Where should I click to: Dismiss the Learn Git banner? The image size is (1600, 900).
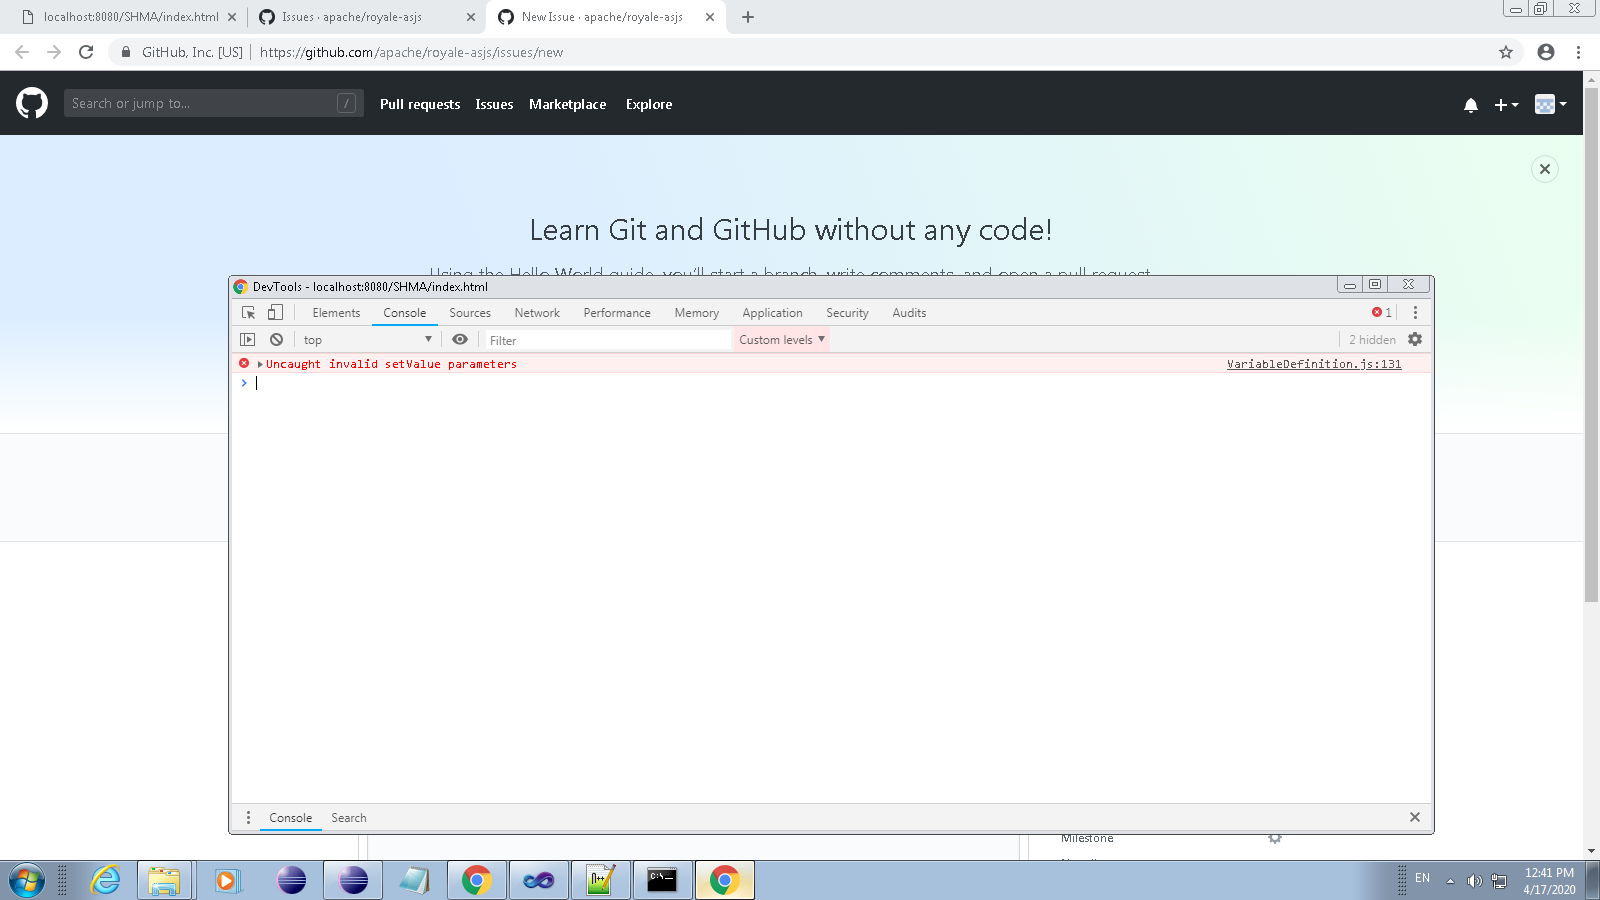(1544, 169)
